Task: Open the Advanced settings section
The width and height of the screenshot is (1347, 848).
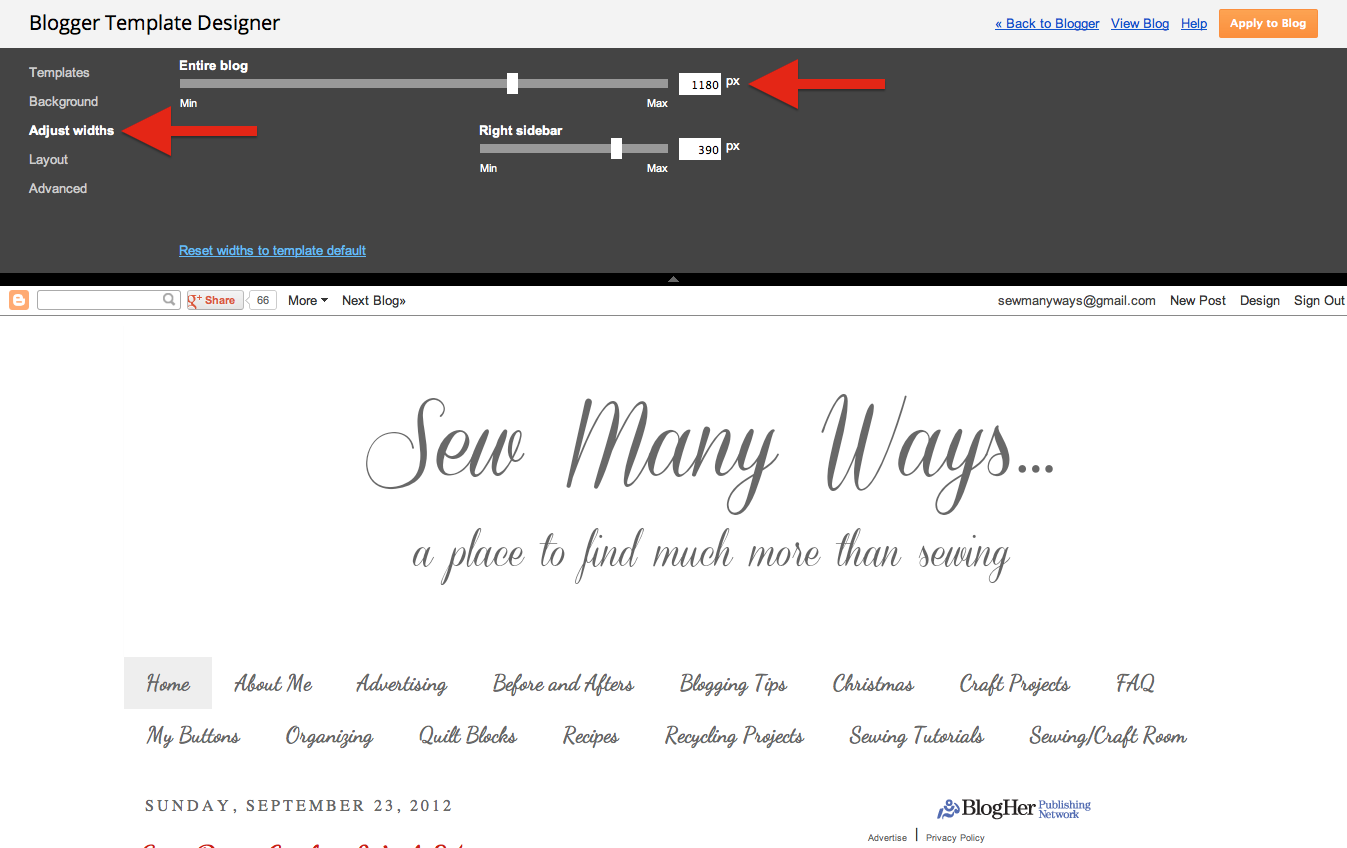Action: click(57, 188)
